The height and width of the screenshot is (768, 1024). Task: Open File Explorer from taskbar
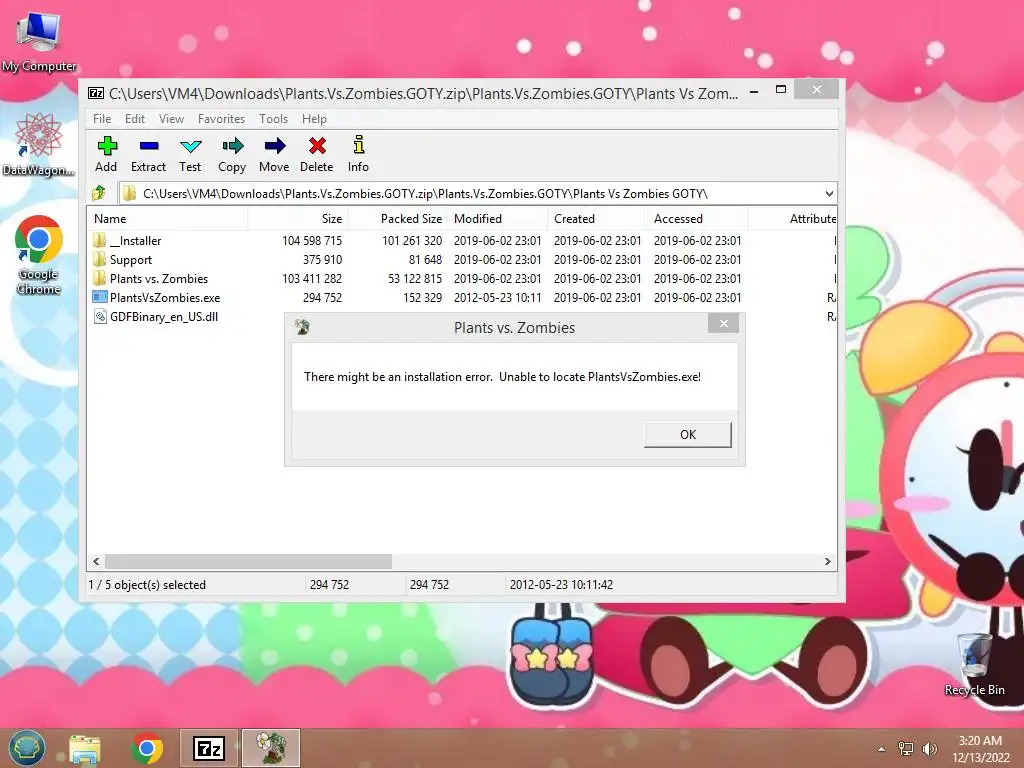pos(85,749)
